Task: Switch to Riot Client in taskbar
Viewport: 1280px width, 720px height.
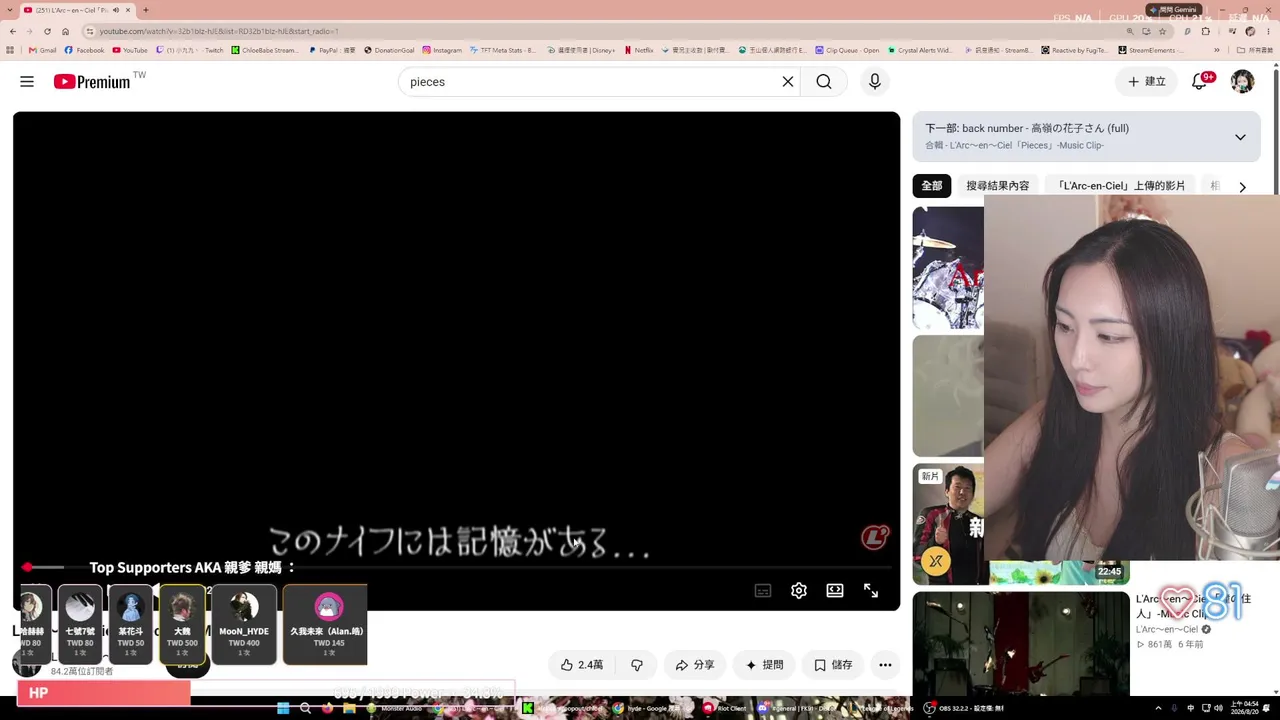Action: tap(726, 708)
